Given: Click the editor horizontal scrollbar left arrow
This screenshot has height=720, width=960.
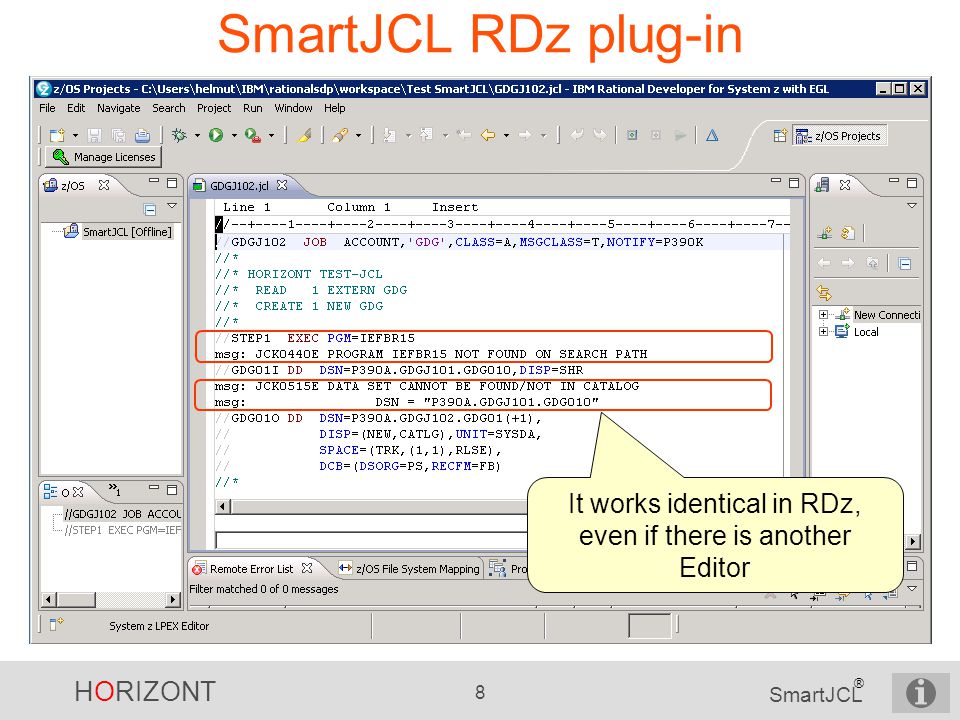Looking at the screenshot, I should click(222, 506).
